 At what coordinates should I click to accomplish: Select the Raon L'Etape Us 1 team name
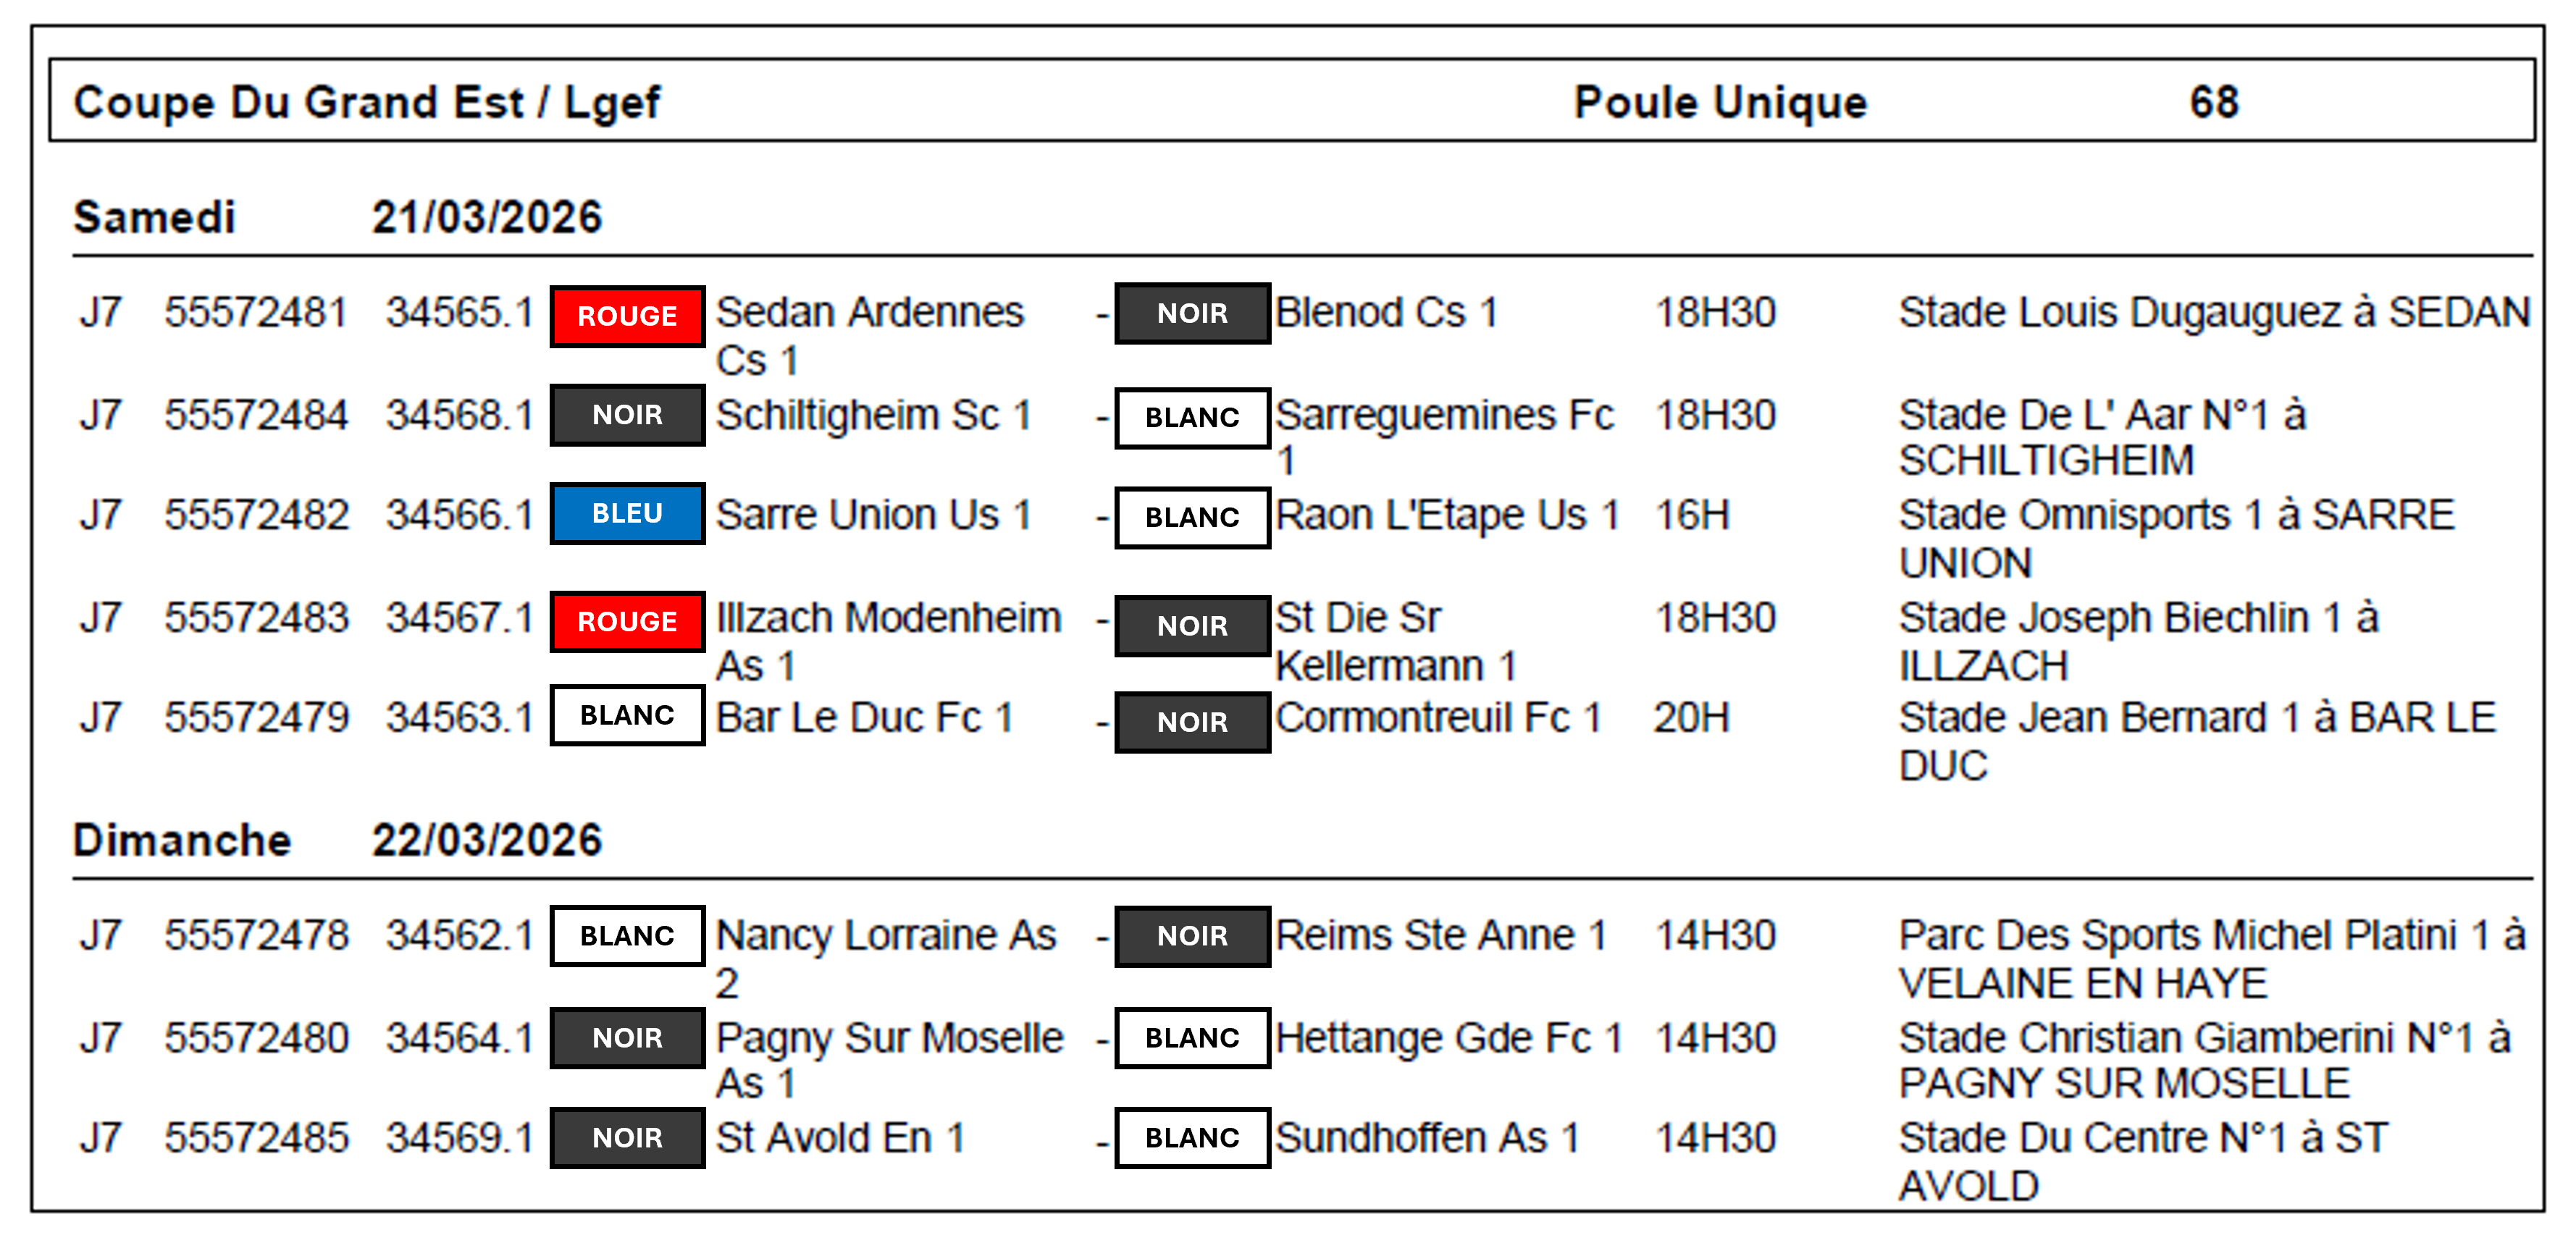1447,516
